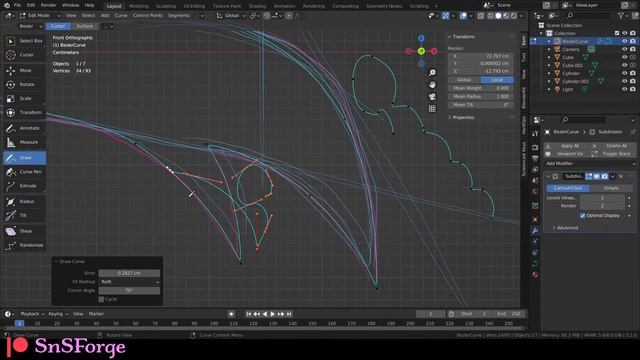This screenshot has height=360, width=640.
Task: Click the Delete All modifiers button
Action: point(613,146)
